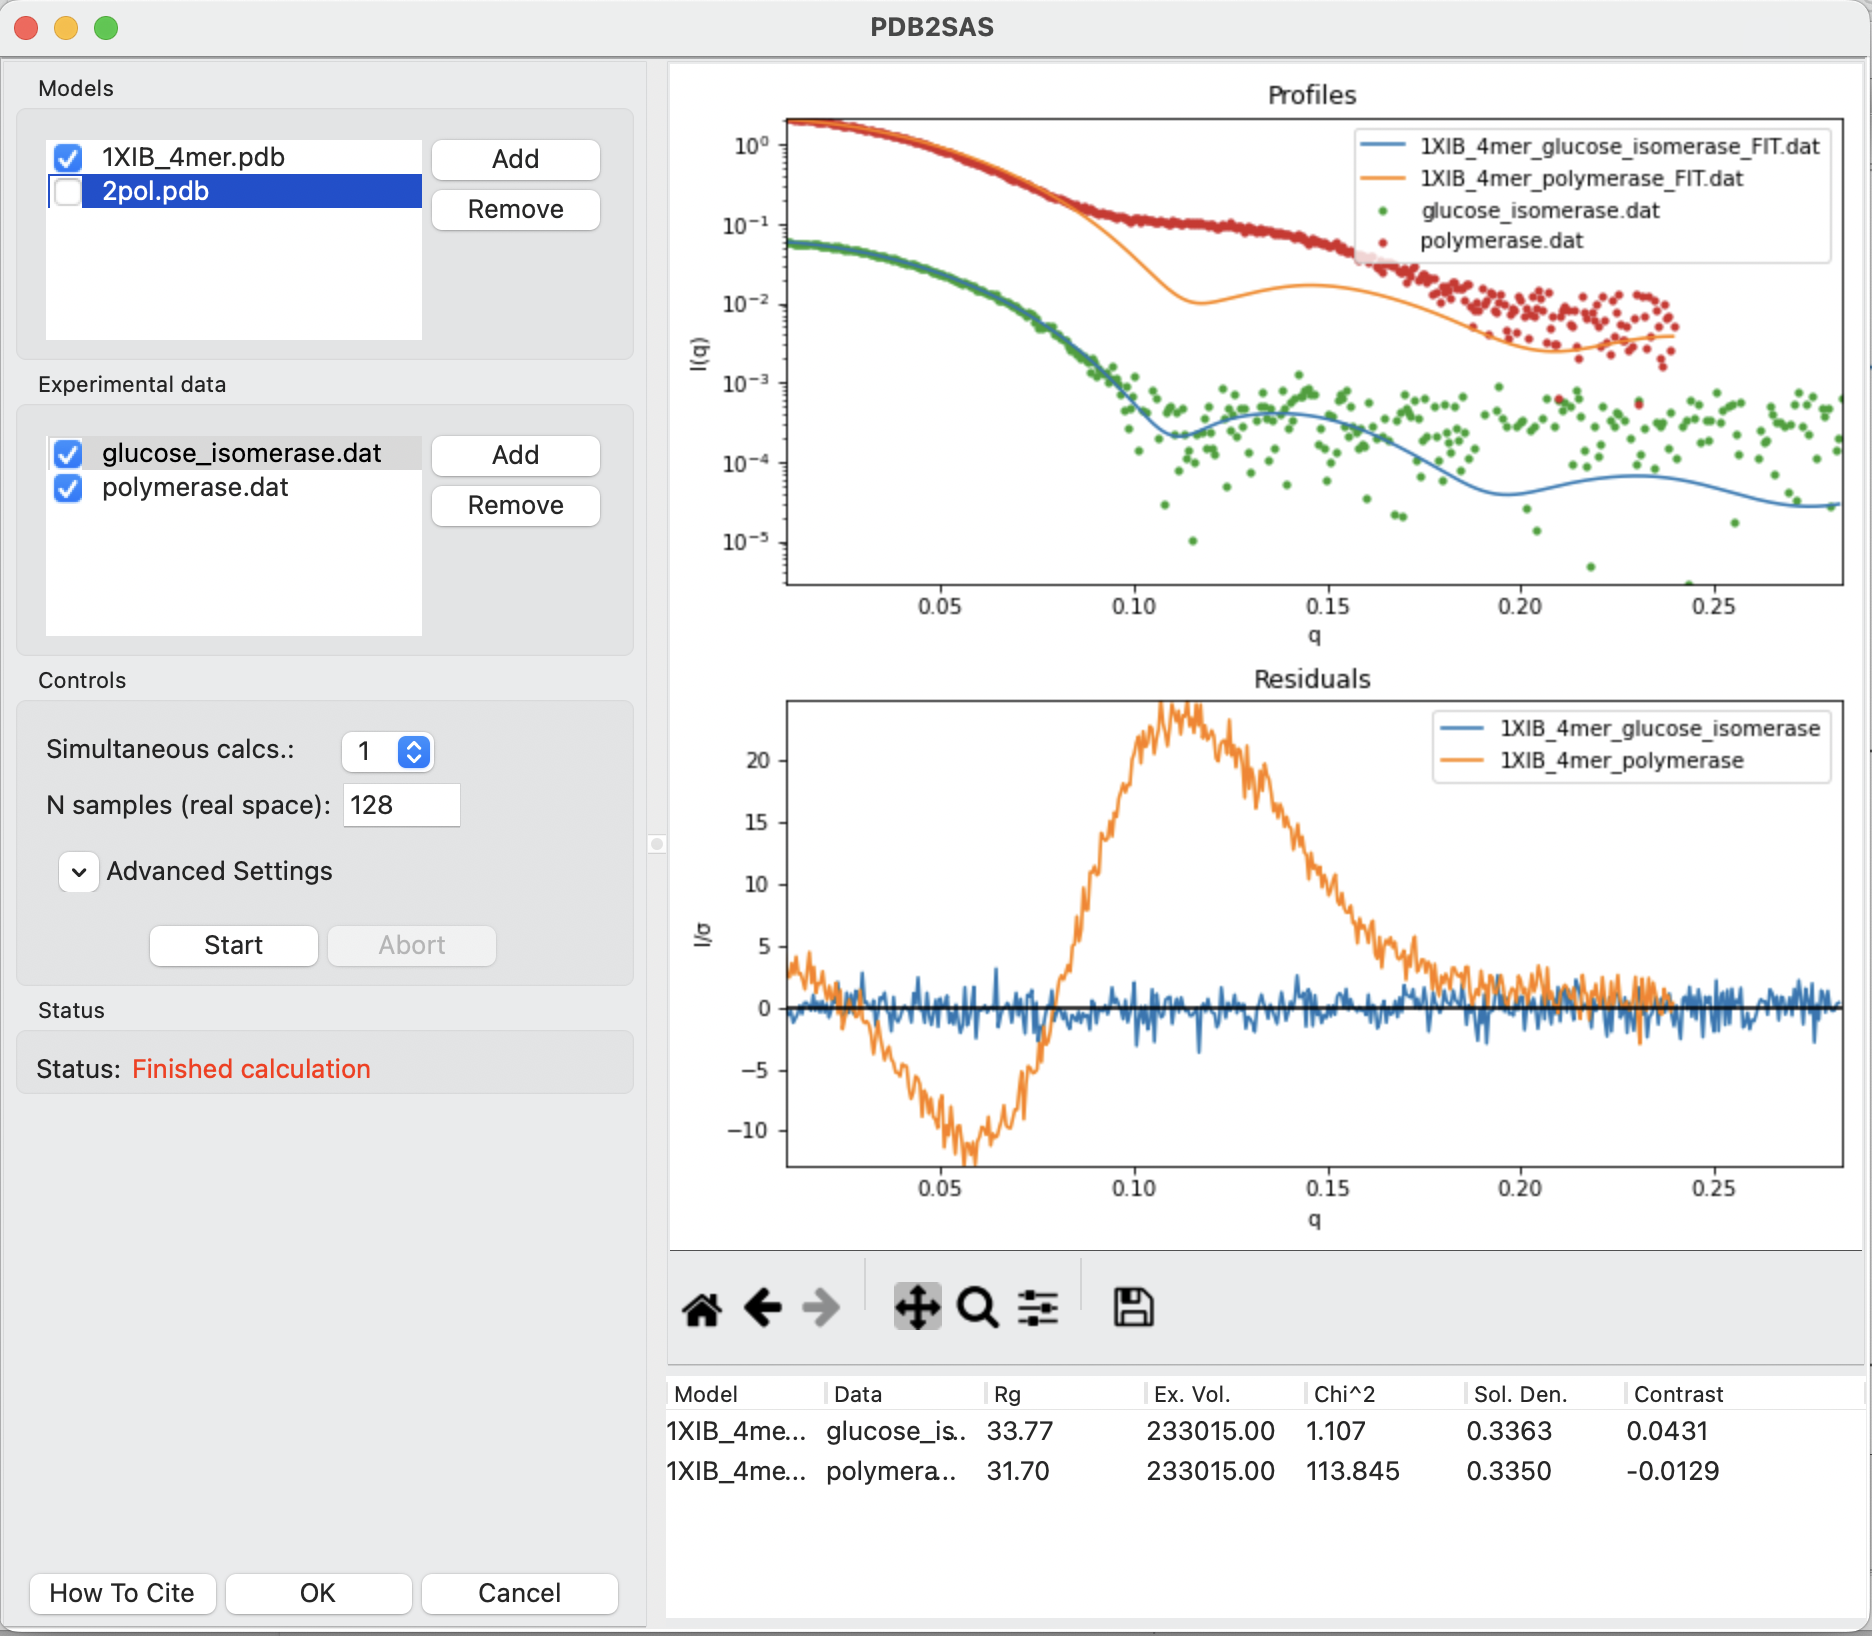Enable the 2pol.pdb model checkbox
The width and height of the screenshot is (1872, 1636).
coord(68,192)
